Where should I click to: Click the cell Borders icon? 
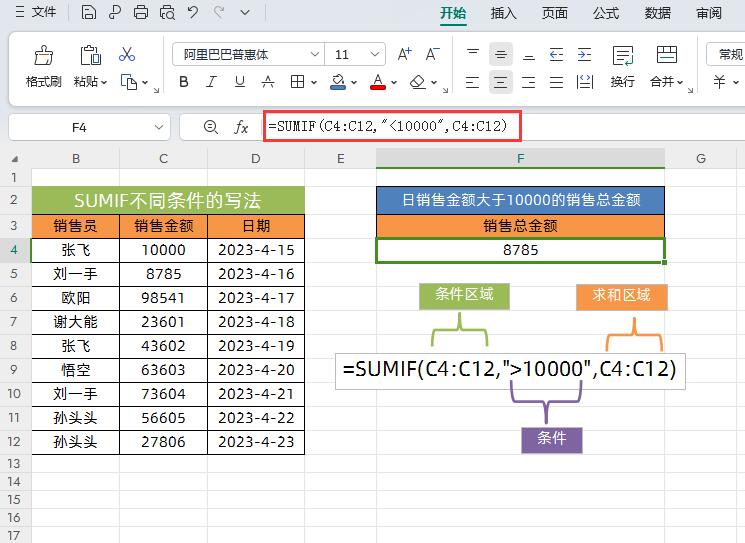(297, 82)
